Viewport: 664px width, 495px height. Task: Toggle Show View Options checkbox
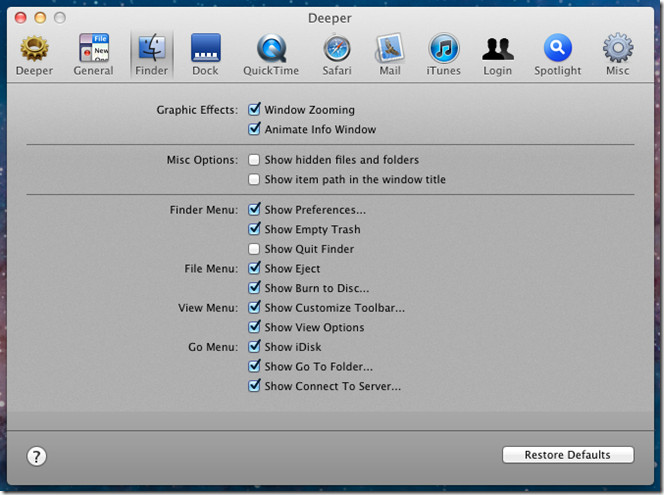pyautogui.click(x=254, y=327)
